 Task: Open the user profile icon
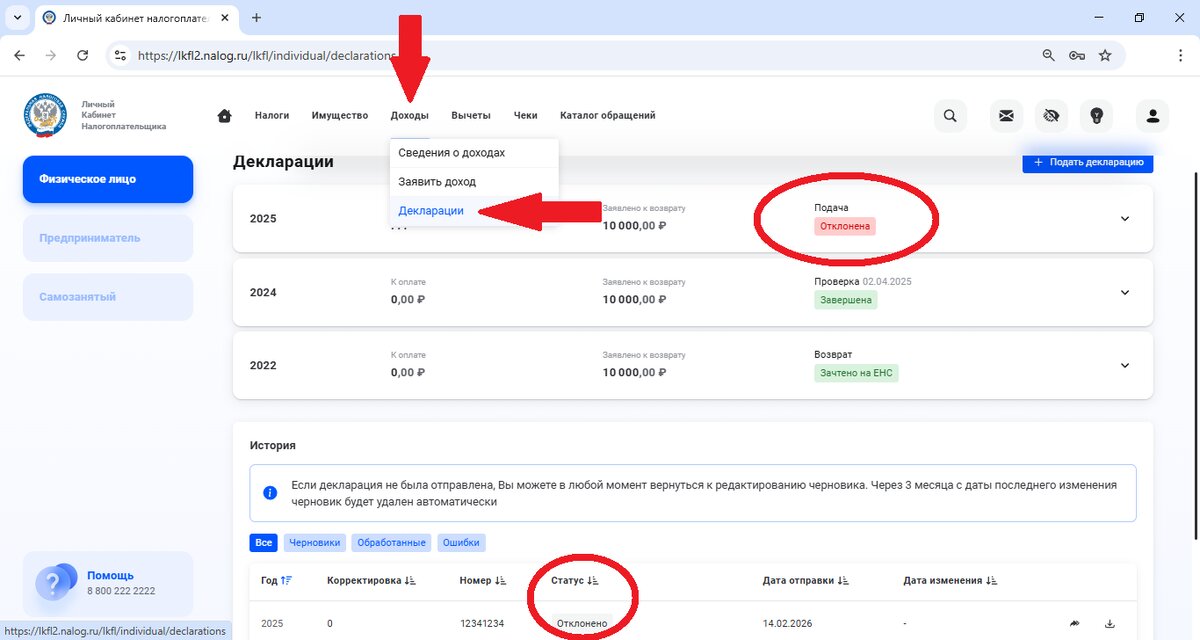point(1153,116)
